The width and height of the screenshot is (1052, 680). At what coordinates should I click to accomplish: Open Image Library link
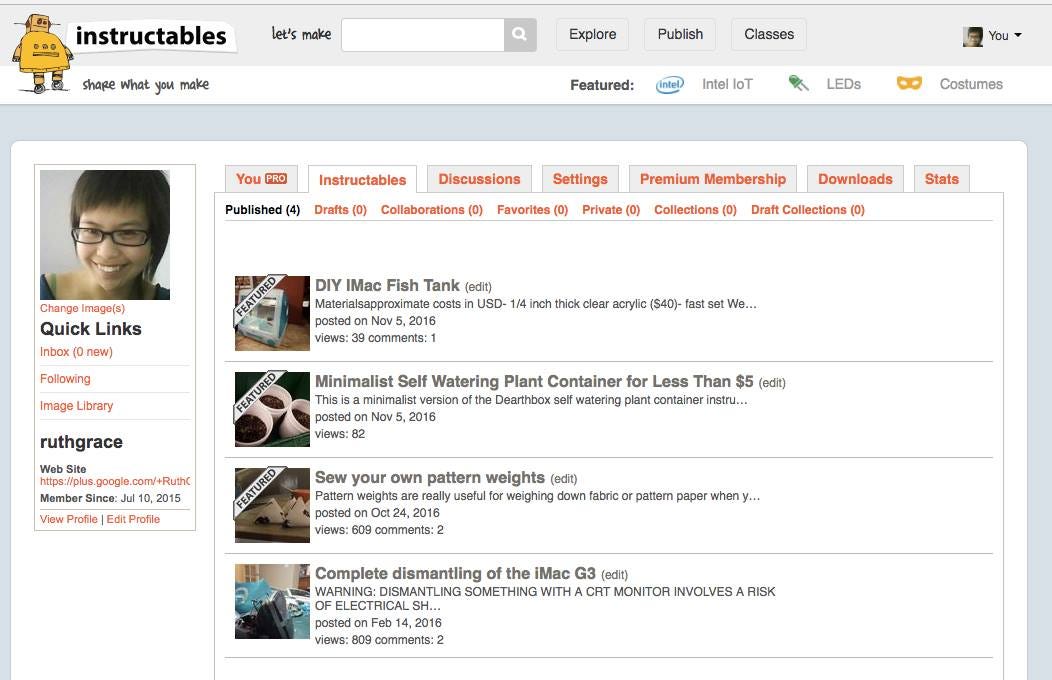[76, 406]
